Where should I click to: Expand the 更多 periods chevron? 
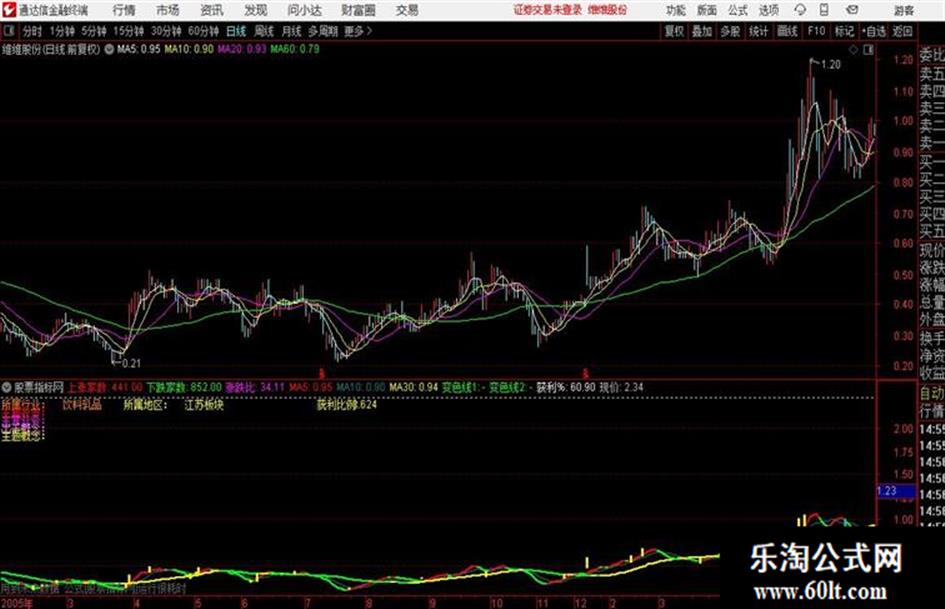pos(358,31)
